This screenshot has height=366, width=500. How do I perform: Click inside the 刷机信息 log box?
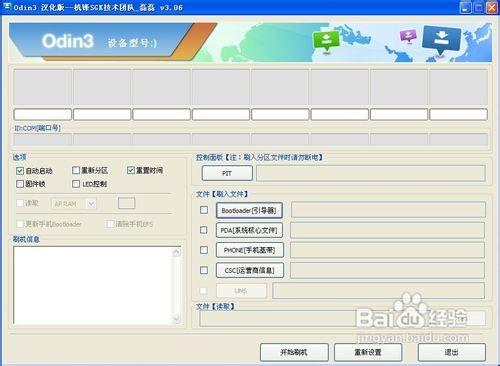[93, 285]
